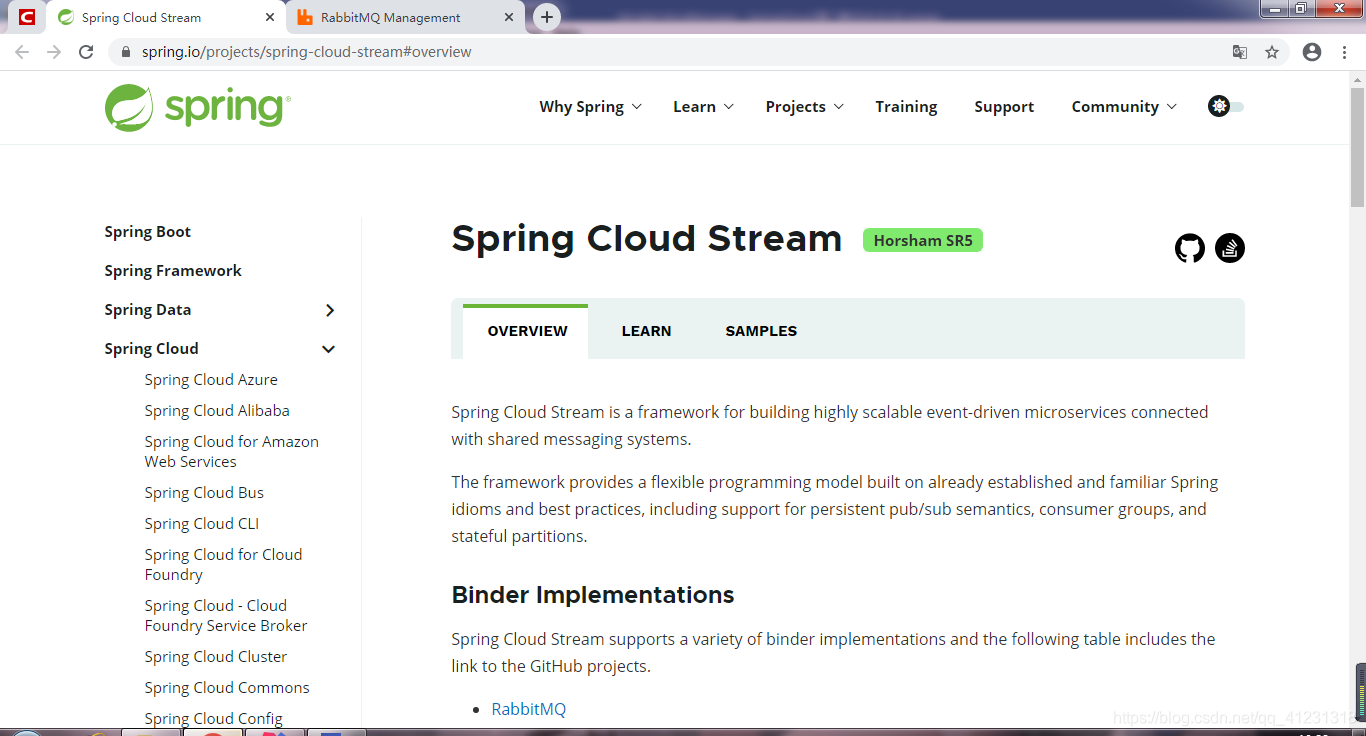Open the browser profile avatar icon
The image size is (1366, 736).
(x=1311, y=51)
